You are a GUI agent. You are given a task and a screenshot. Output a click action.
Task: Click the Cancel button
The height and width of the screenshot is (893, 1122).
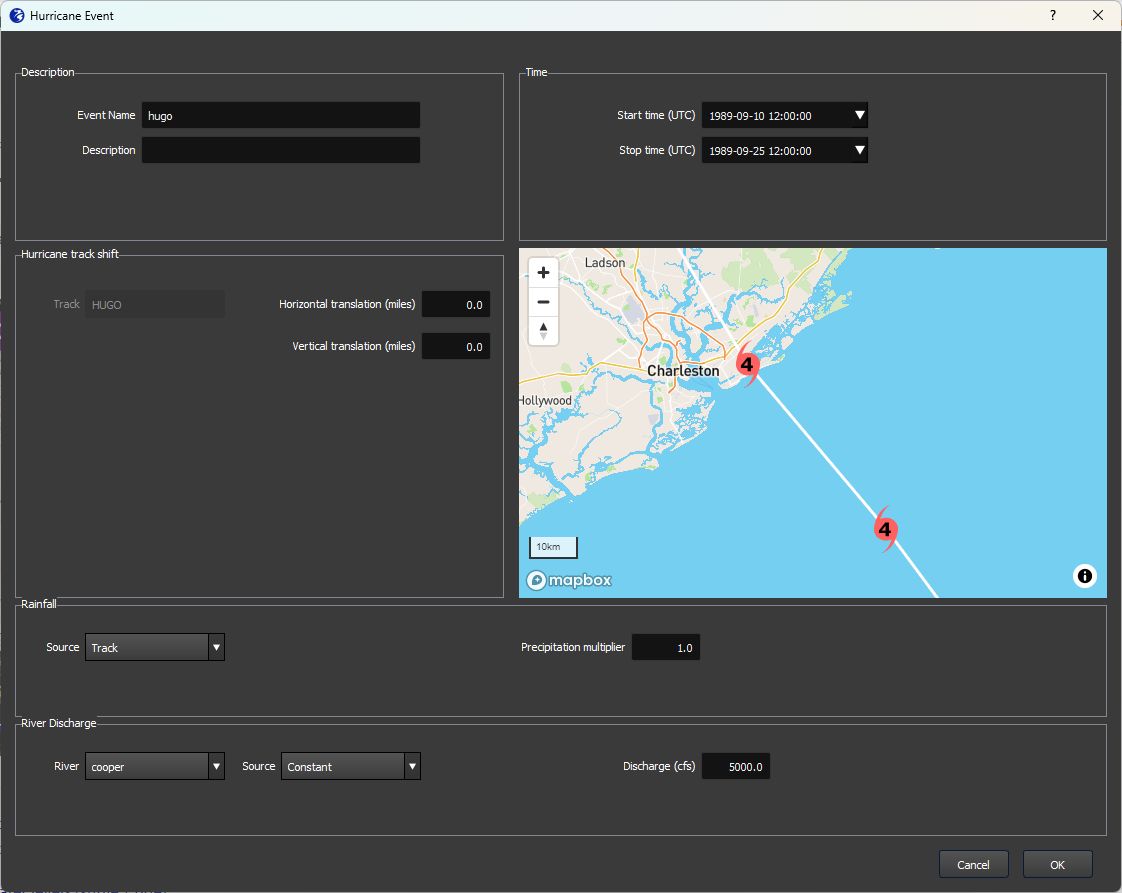(x=973, y=864)
